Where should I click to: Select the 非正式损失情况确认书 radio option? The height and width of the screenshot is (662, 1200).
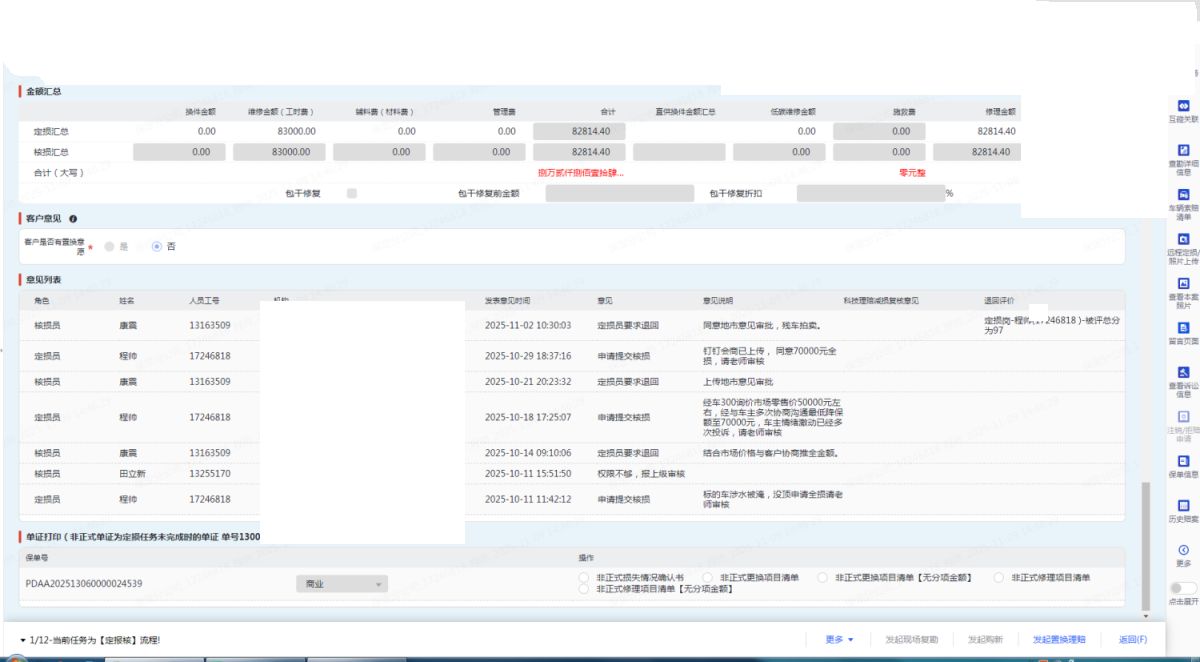[584, 577]
